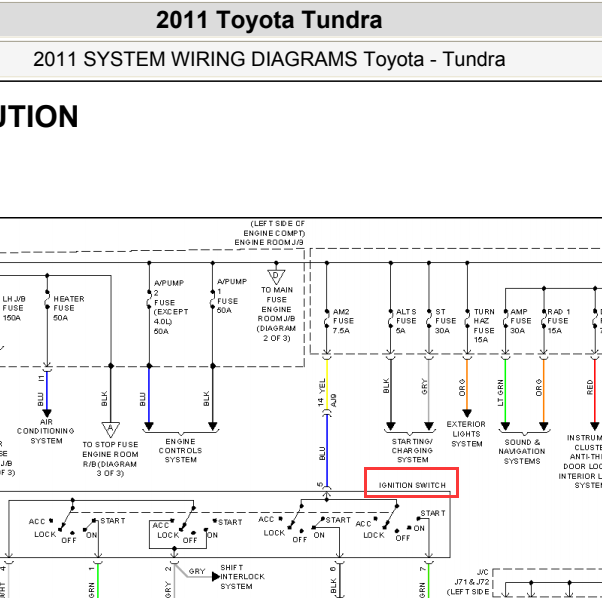Click the 'LT GRN' wire label
This screenshot has height=598, width=602.
point(500,393)
